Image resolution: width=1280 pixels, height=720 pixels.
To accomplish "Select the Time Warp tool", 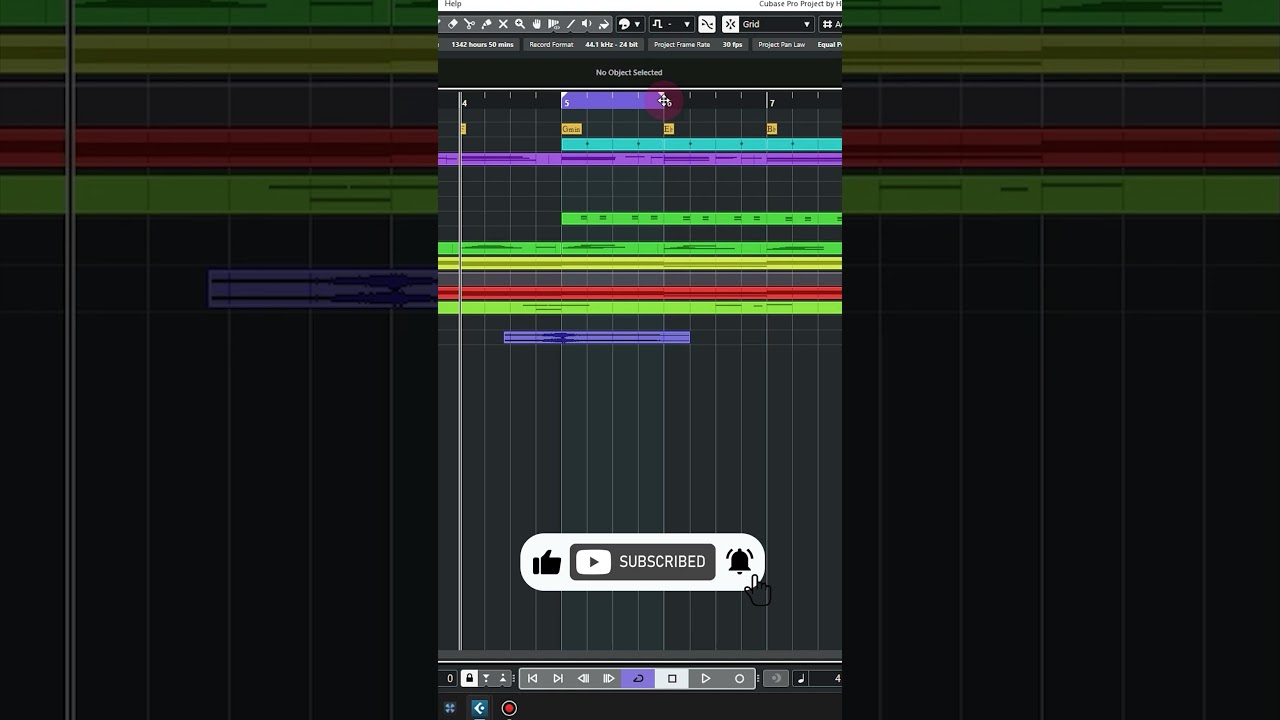I will pos(554,24).
